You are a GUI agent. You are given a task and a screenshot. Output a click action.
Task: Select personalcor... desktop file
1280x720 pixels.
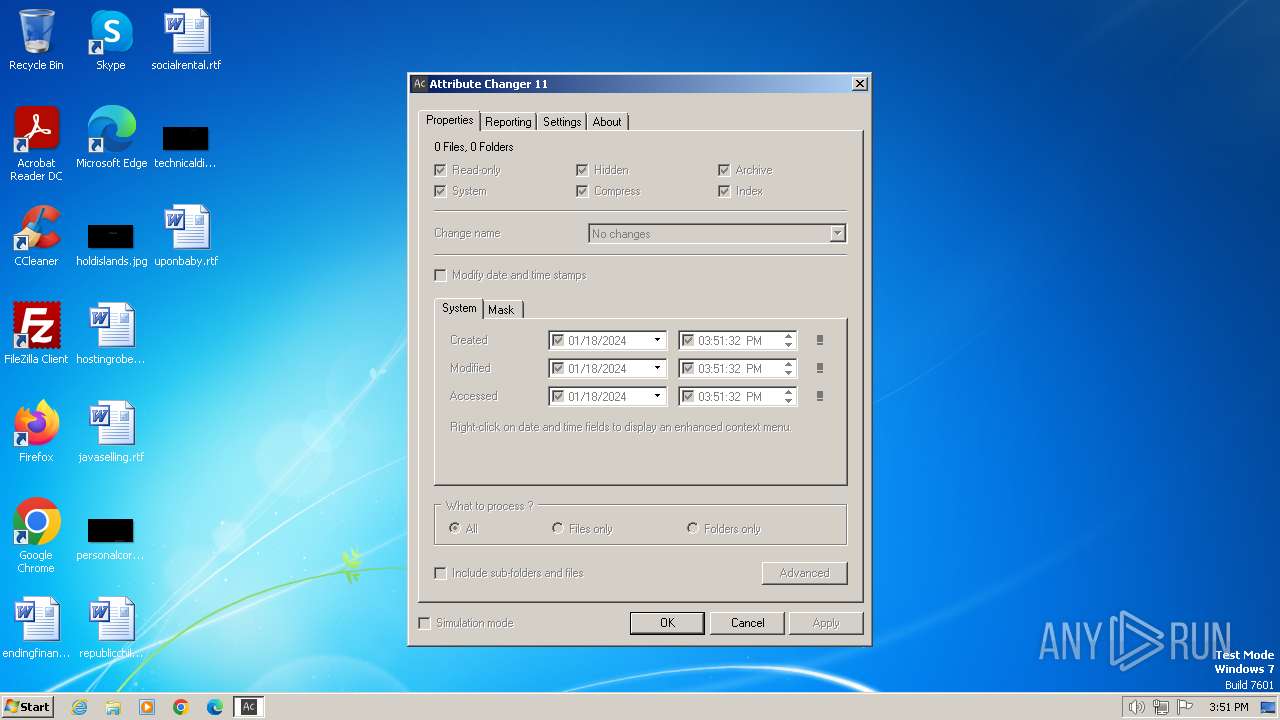point(110,538)
